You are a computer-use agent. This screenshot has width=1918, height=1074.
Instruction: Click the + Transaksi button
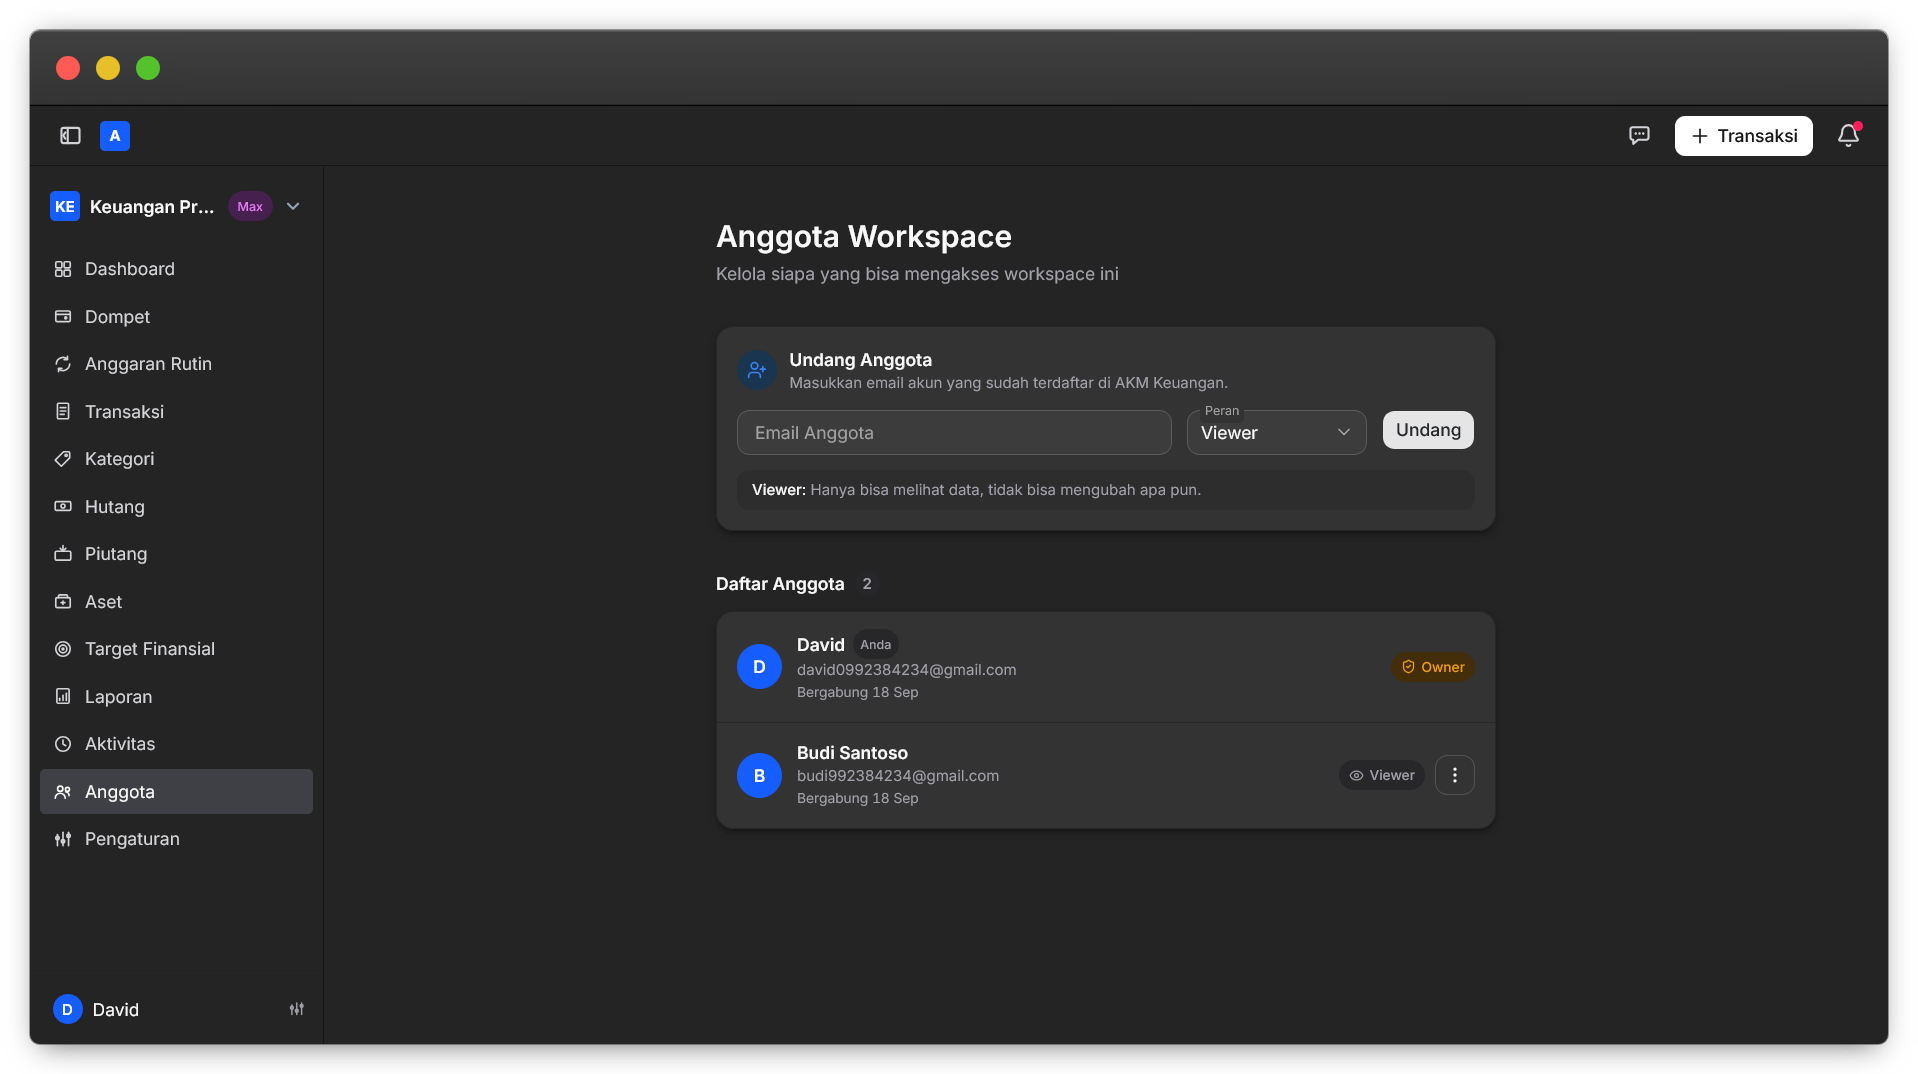pyautogui.click(x=1743, y=136)
